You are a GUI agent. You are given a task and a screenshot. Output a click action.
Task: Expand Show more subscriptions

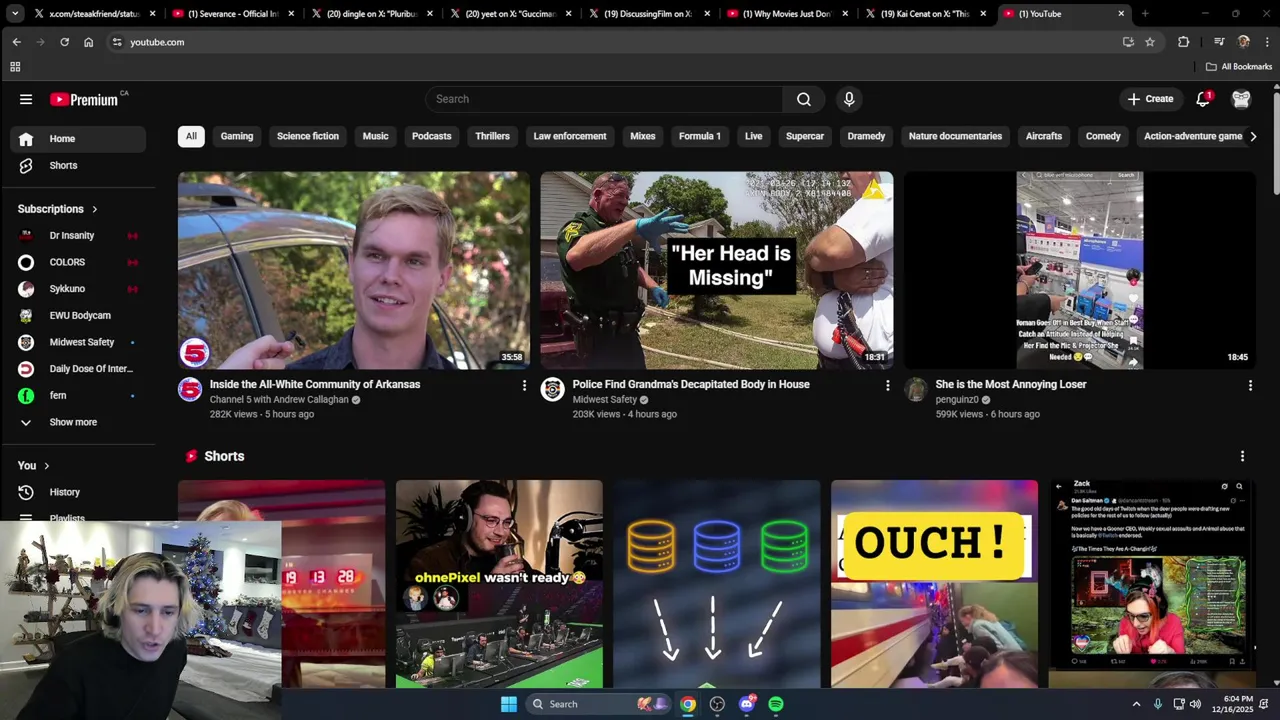(x=78, y=422)
